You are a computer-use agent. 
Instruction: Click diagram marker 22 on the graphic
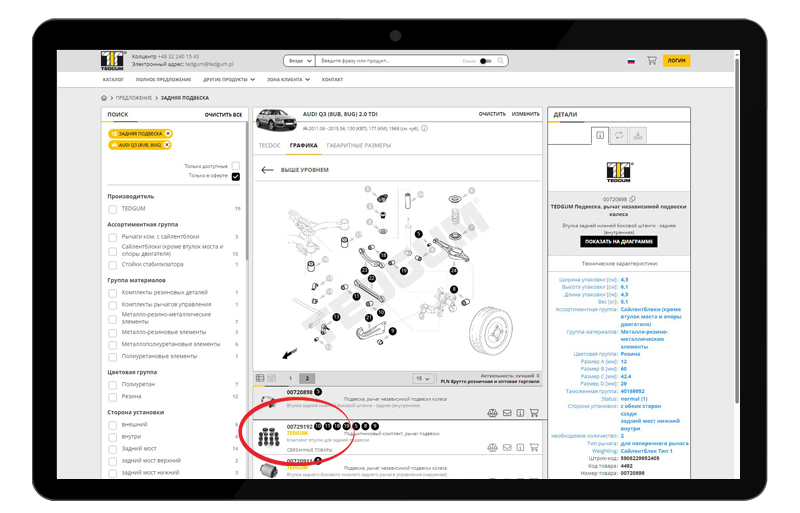371,278
